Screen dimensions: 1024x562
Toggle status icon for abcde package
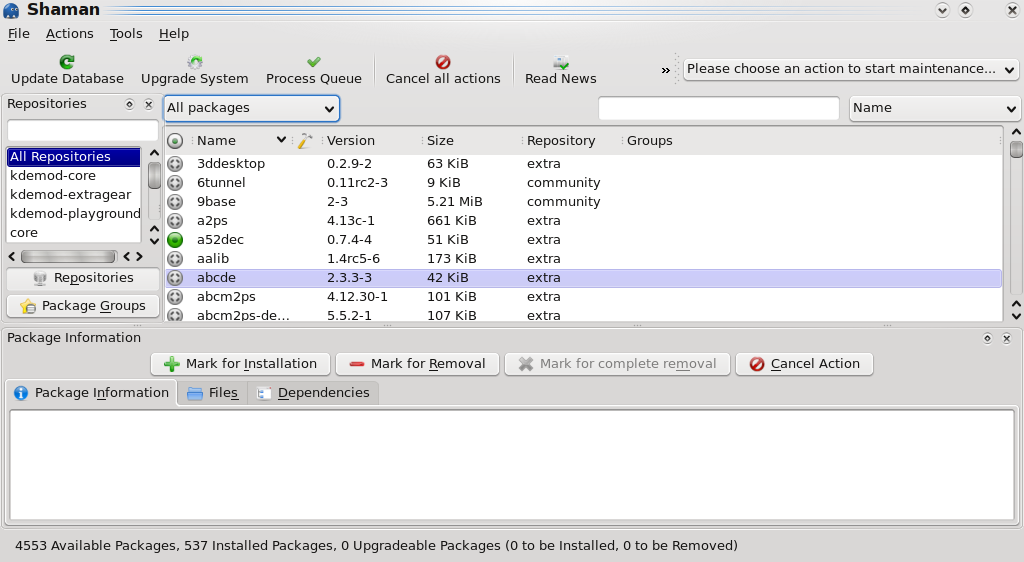tap(175, 277)
